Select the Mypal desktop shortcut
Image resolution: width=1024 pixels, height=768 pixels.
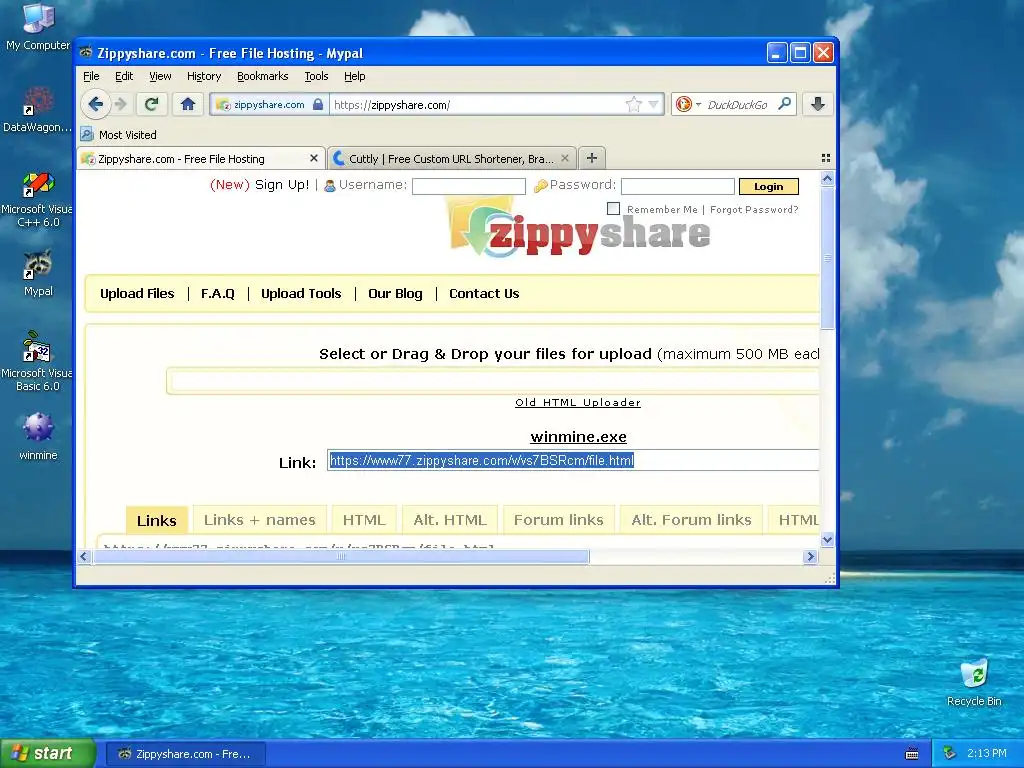pyautogui.click(x=38, y=273)
